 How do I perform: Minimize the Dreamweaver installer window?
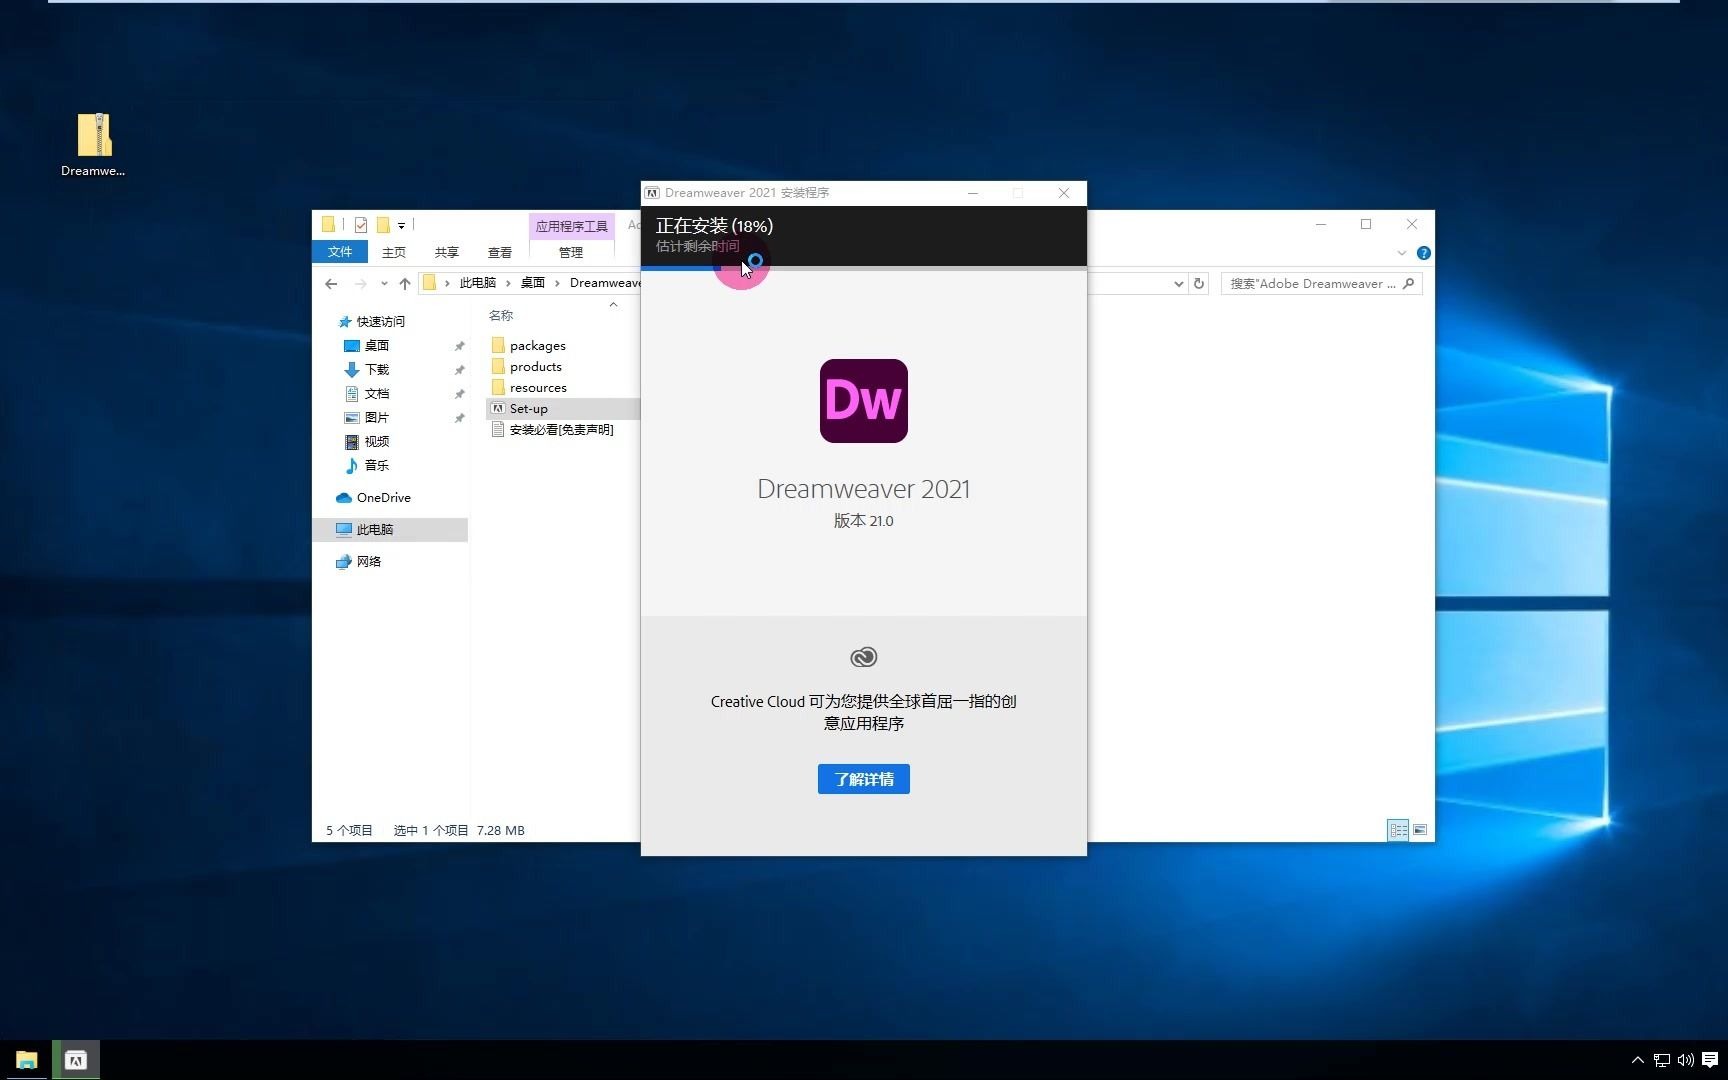point(973,193)
